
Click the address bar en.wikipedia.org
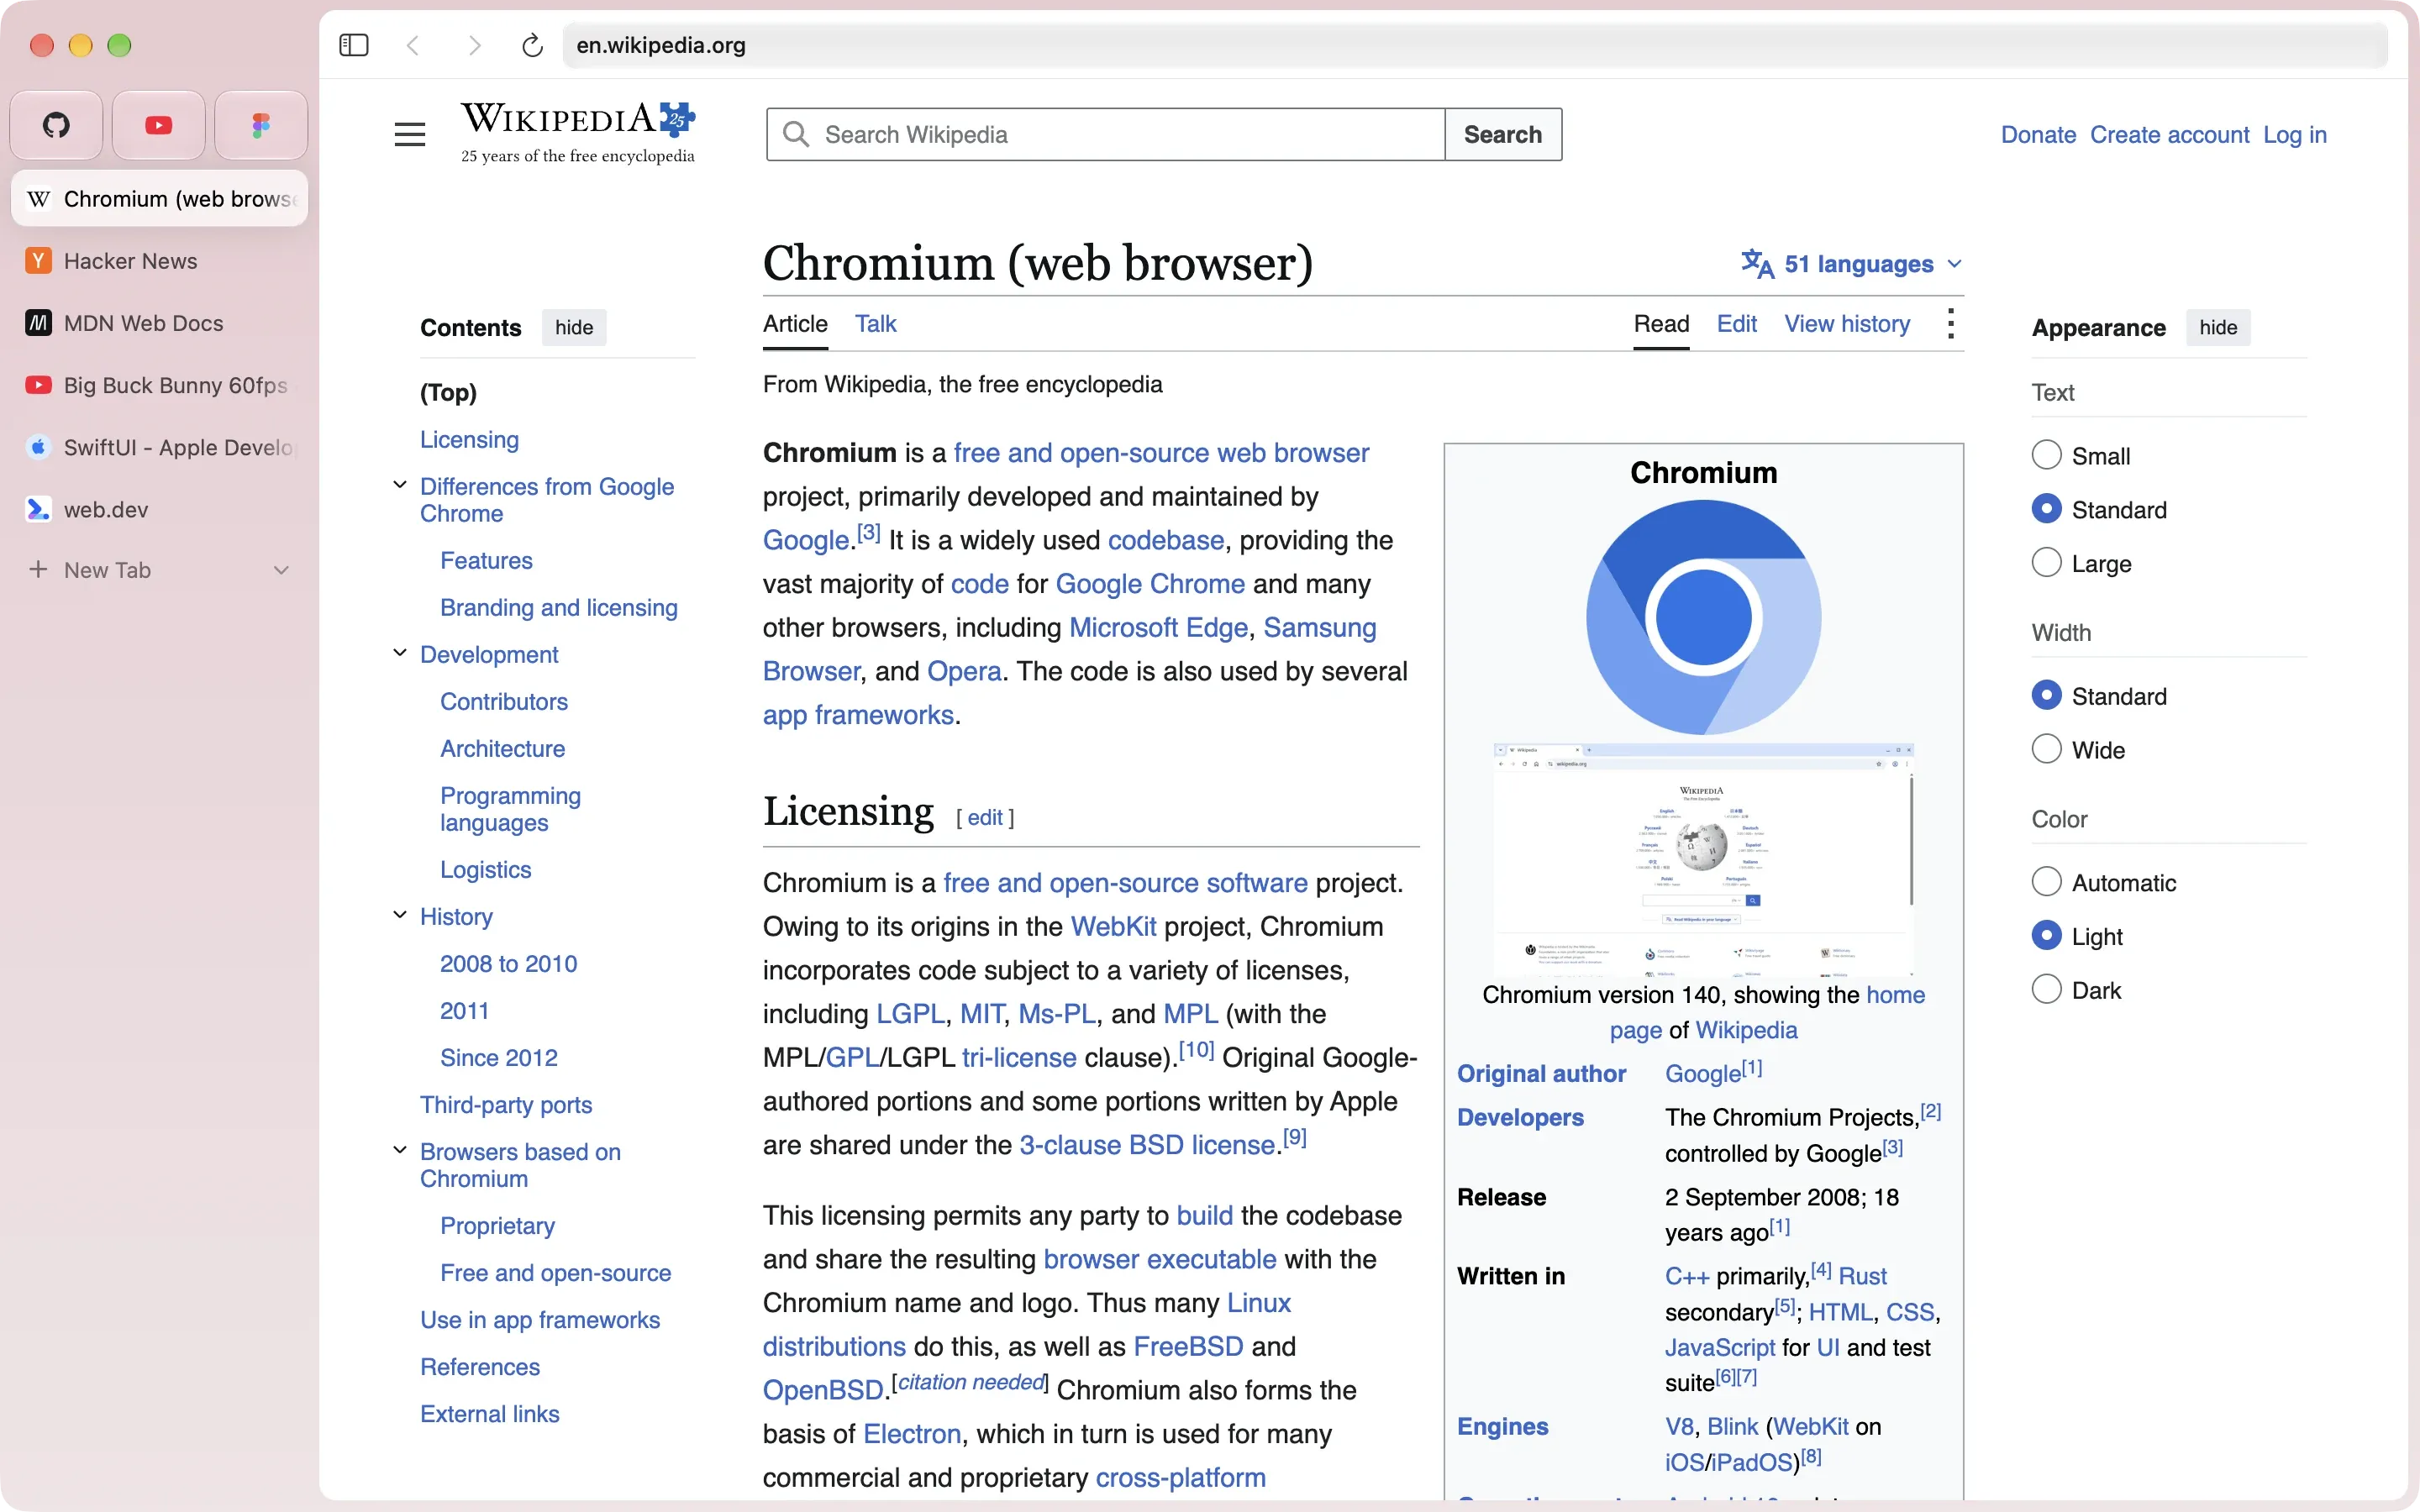pos(1475,45)
